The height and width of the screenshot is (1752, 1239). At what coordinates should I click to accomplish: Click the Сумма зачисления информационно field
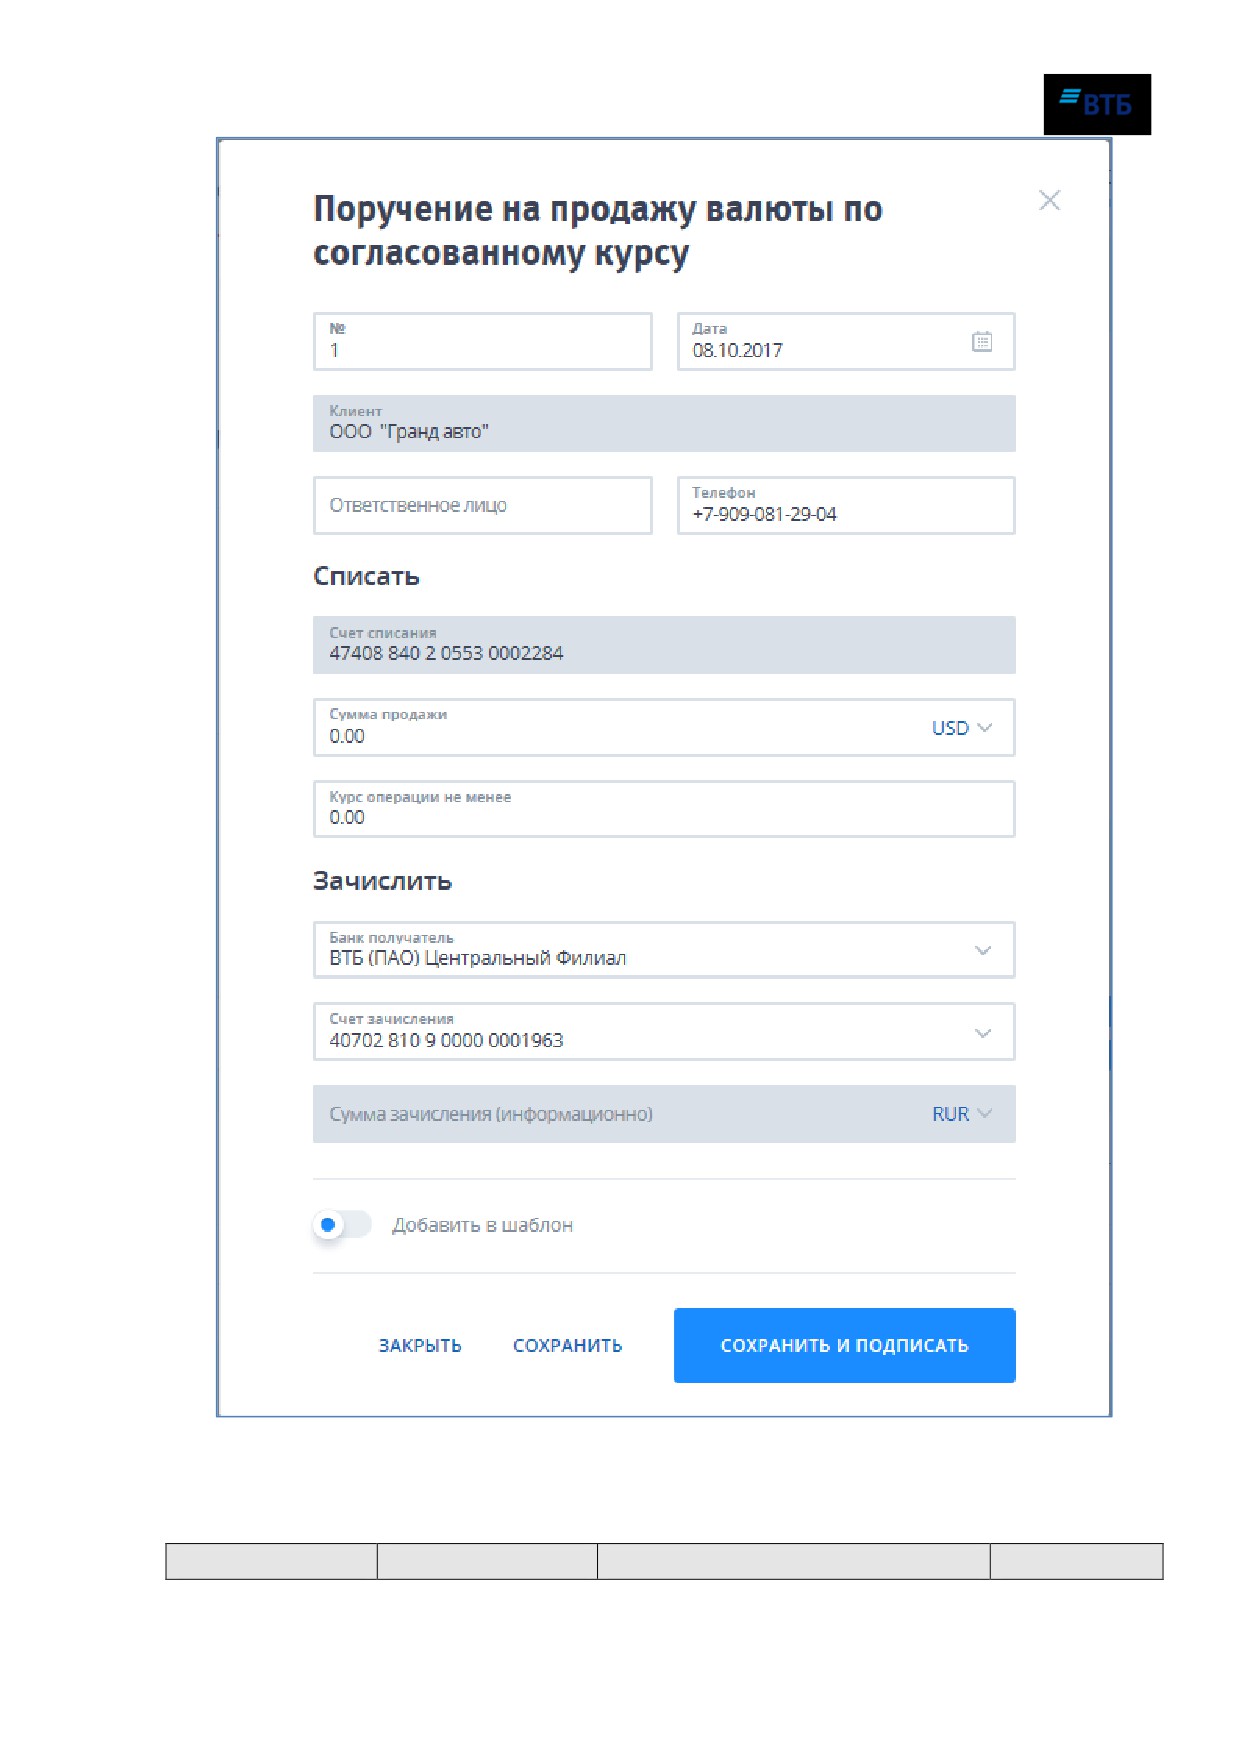click(x=664, y=1114)
